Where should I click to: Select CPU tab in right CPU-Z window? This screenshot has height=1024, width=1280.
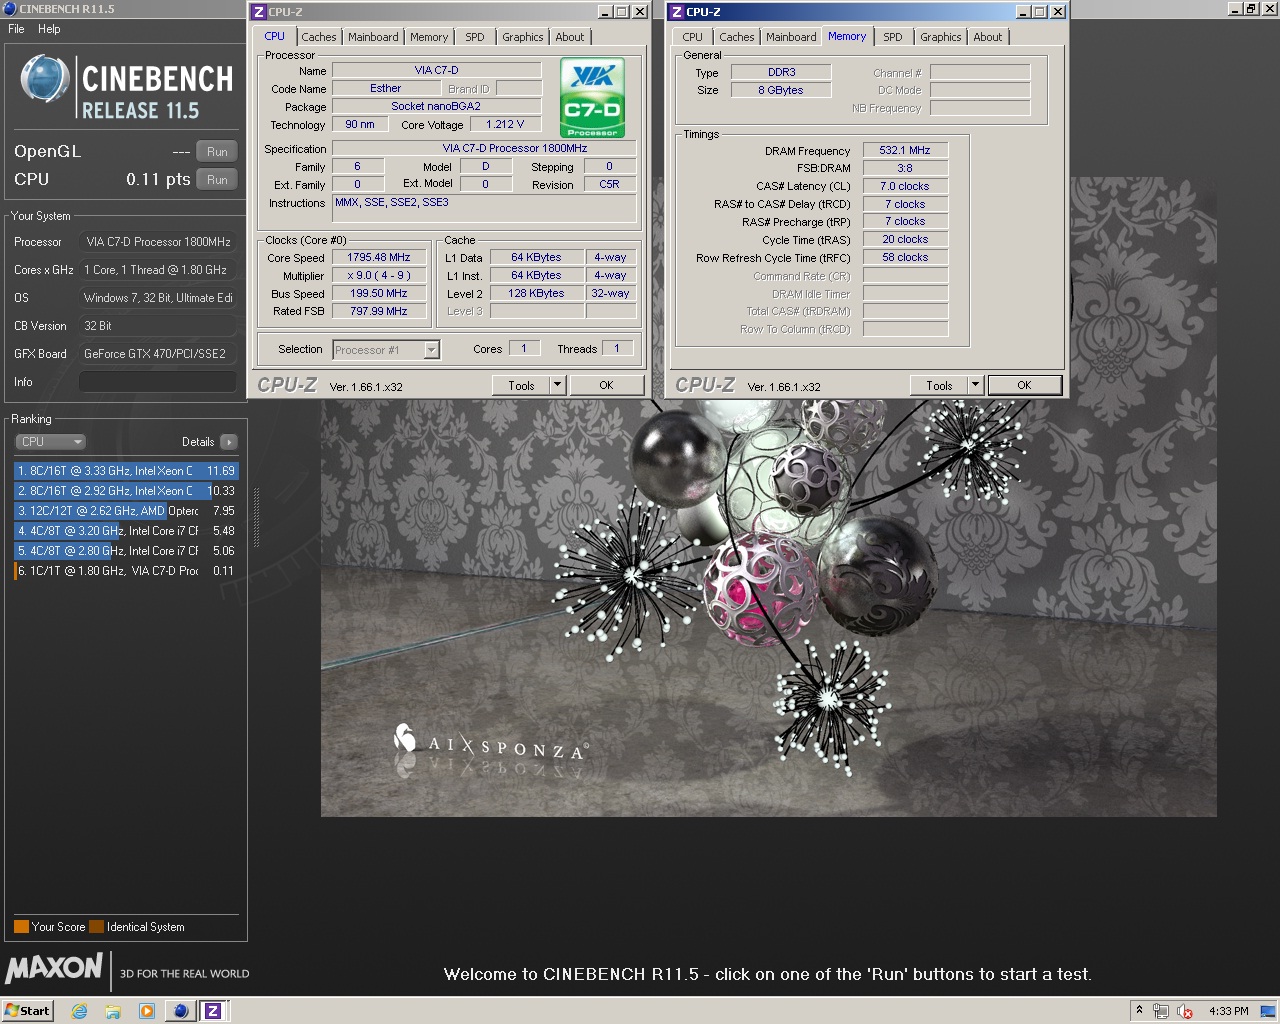click(x=692, y=37)
